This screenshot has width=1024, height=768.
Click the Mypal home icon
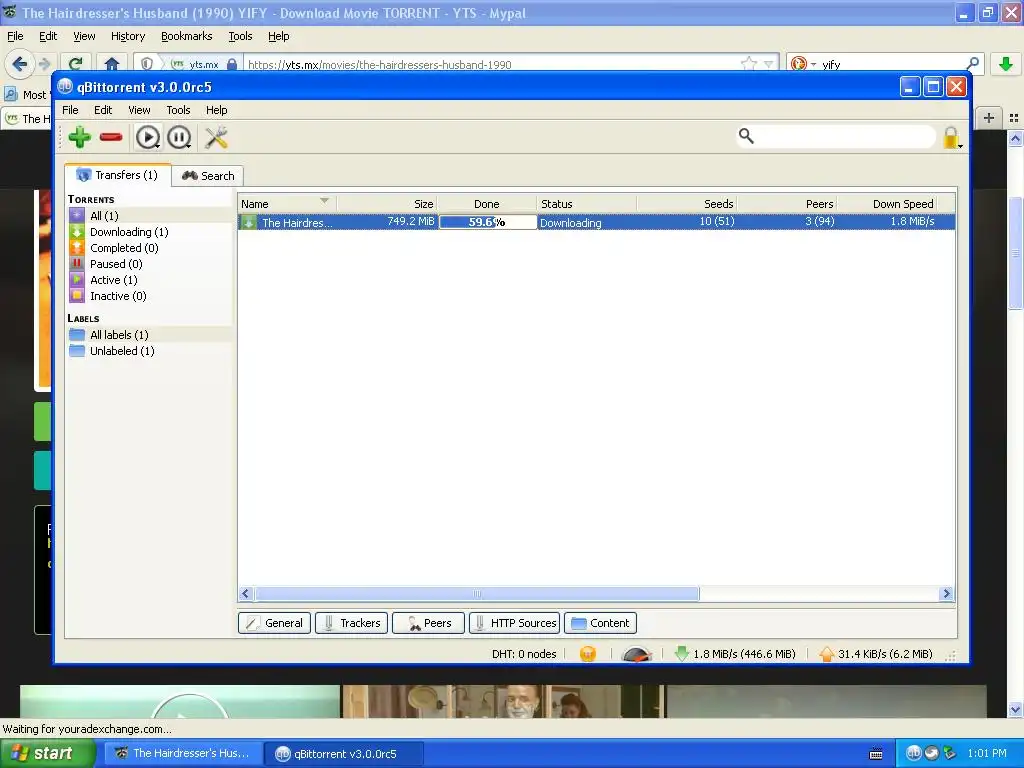coord(112,64)
